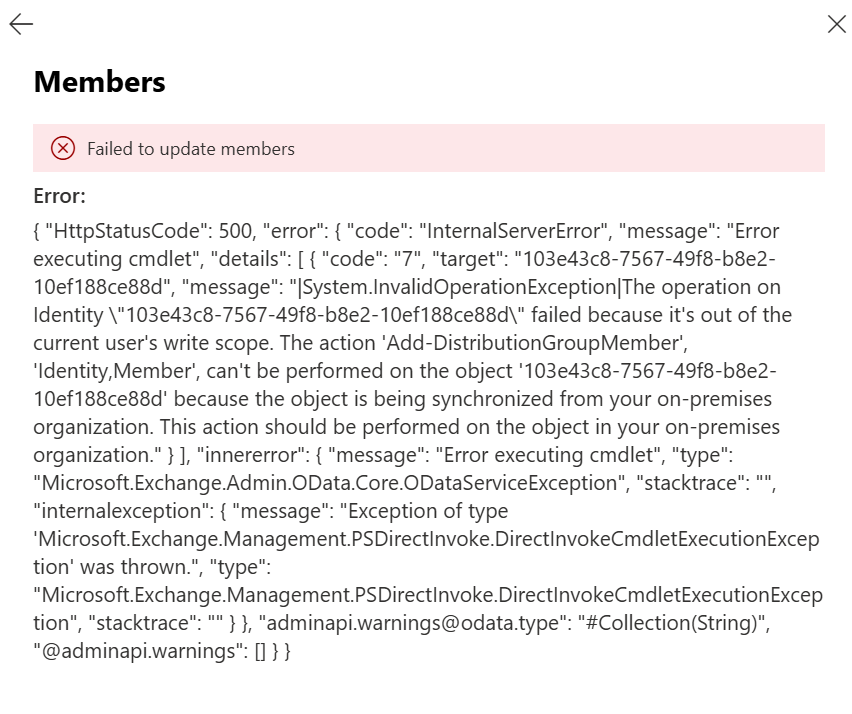This screenshot has height=714, width=852.
Task: Close the Members panel with the X
Action: (x=837, y=24)
